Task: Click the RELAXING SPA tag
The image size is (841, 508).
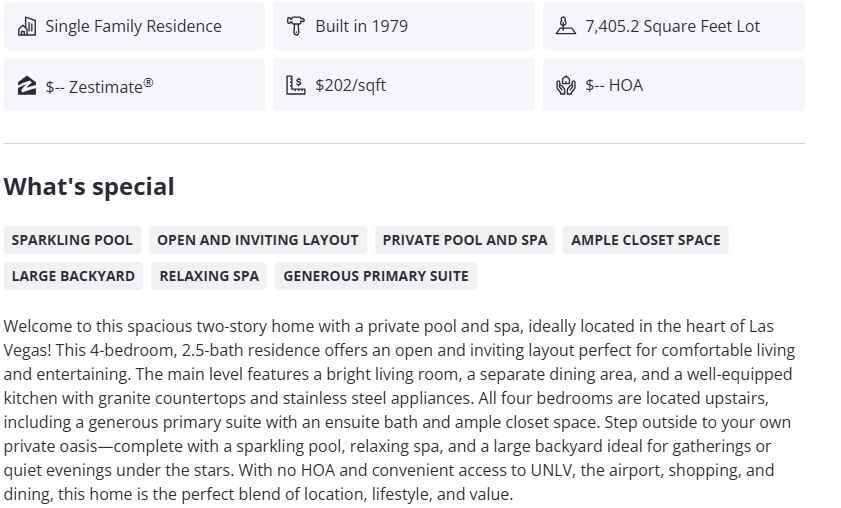Action: pos(209,276)
